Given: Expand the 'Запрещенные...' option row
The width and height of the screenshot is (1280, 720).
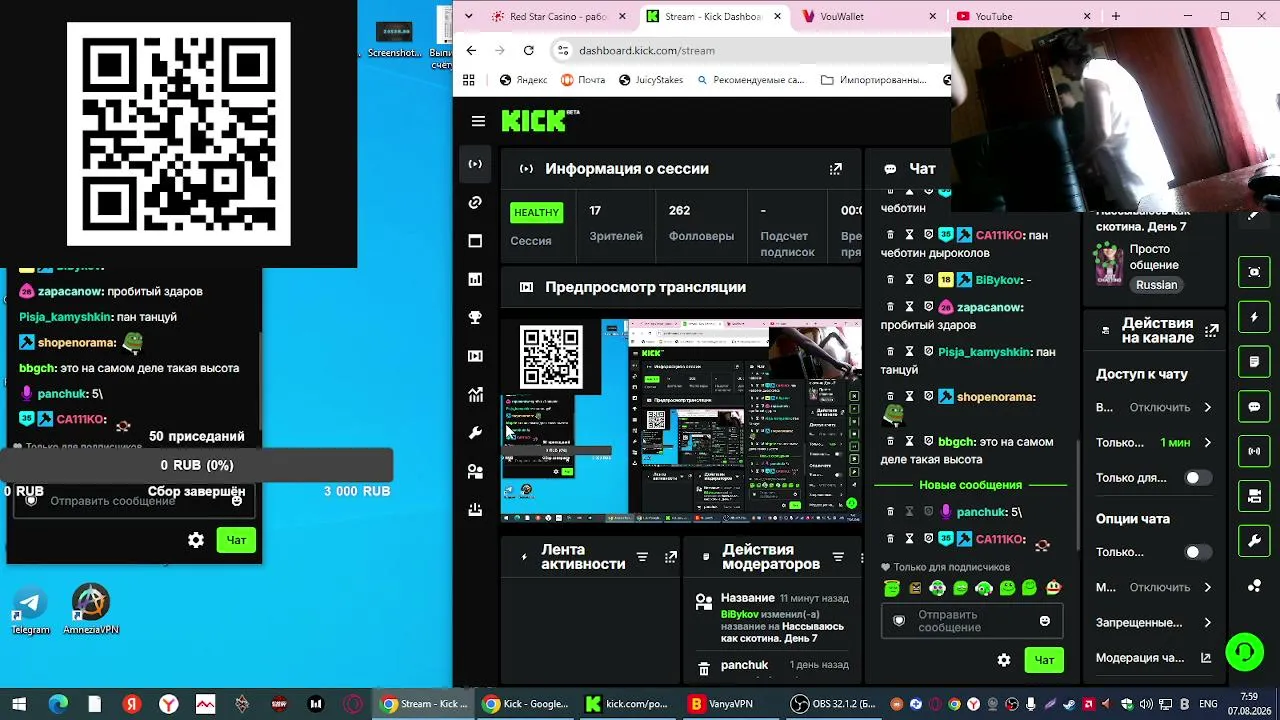Looking at the screenshot, I should click(x=1155, y=623).
